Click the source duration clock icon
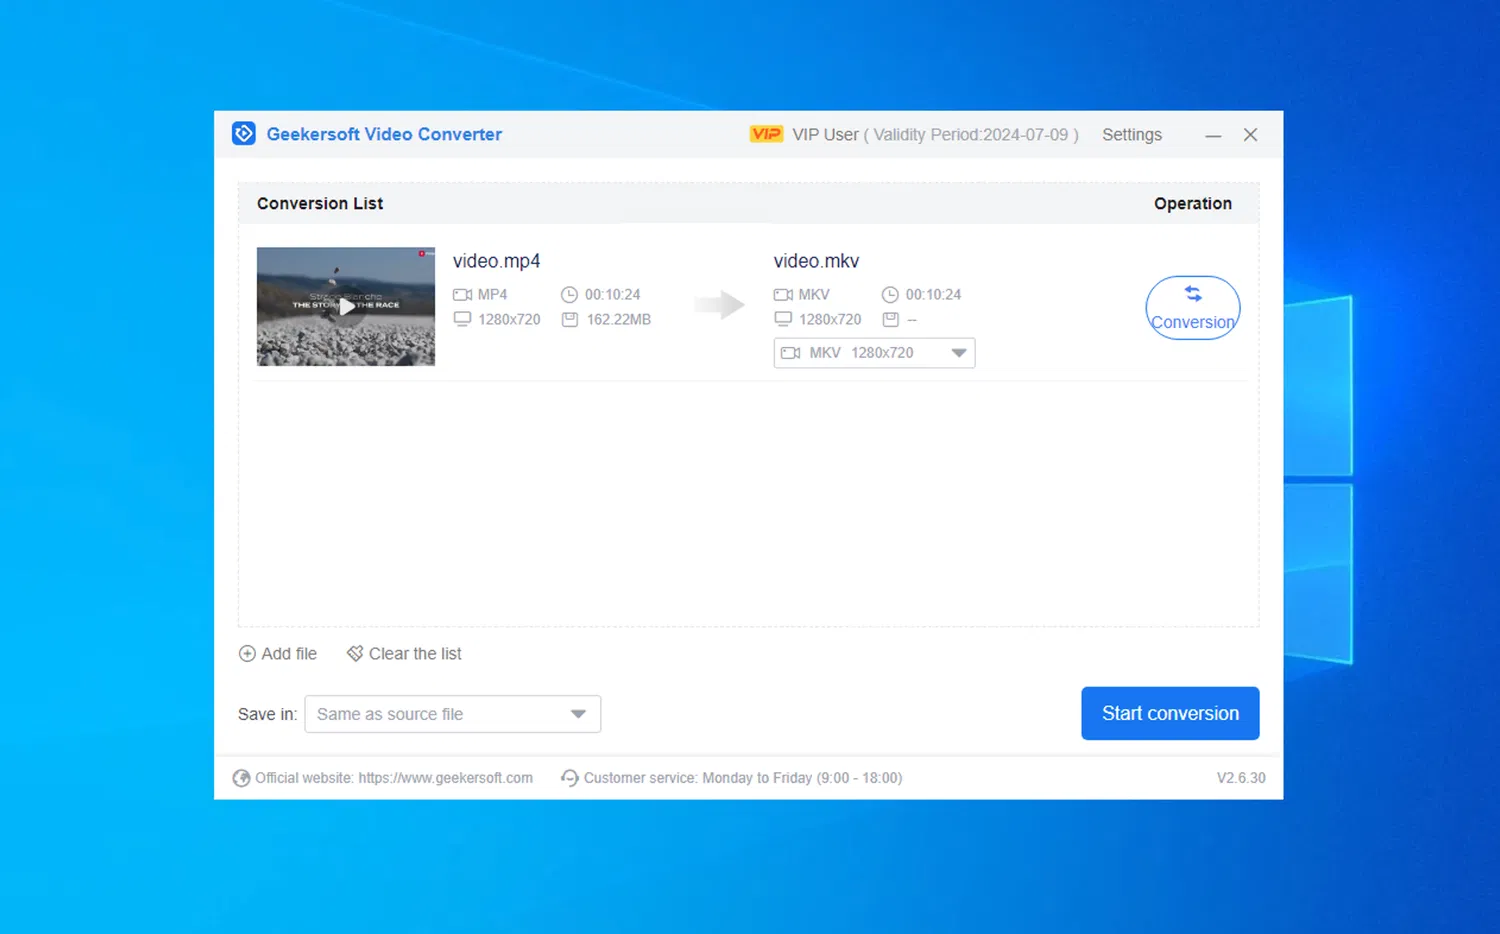The height and width of the screenshot is (934, 1500). (569, 295)
